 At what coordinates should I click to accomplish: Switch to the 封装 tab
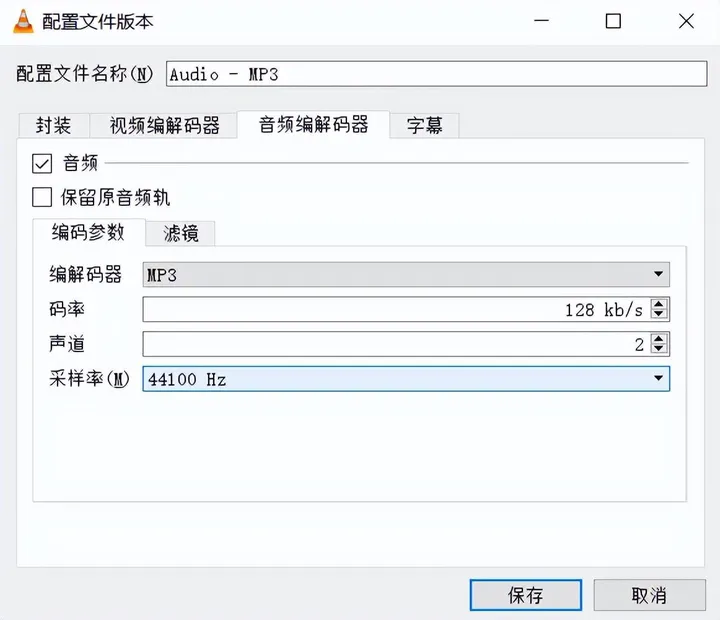pyautogui.click(x=54, y=125)
